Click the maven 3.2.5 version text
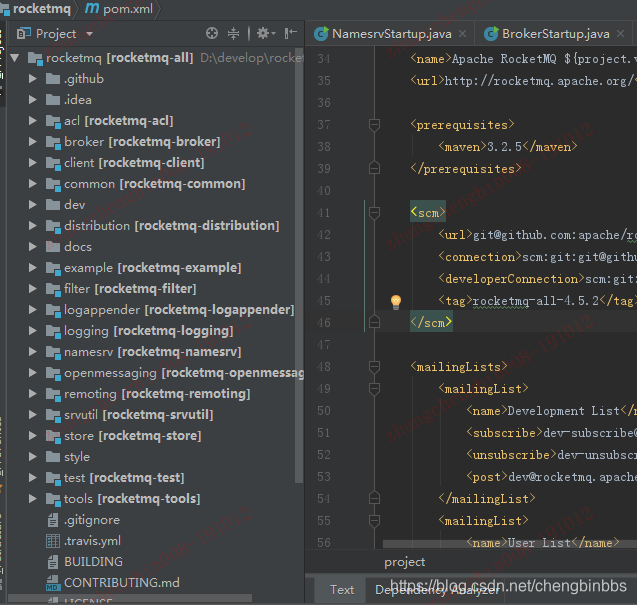 click(504, 147)
